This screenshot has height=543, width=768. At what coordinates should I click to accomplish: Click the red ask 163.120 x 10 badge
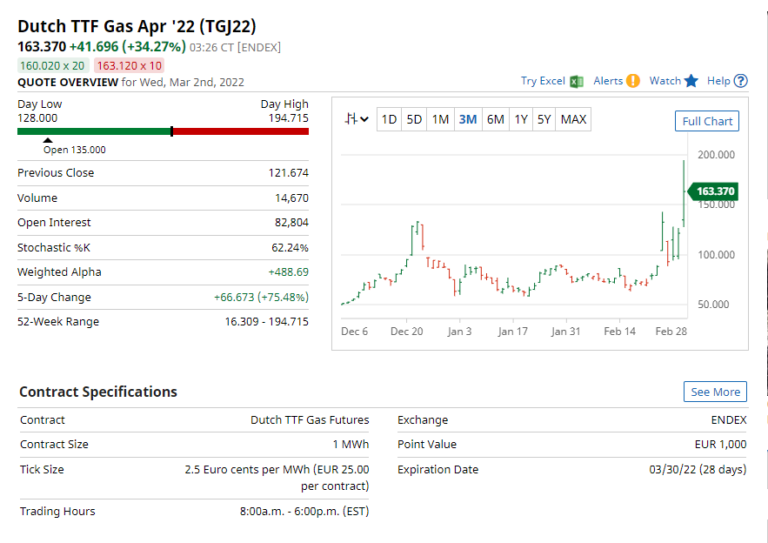click(129, 65)
